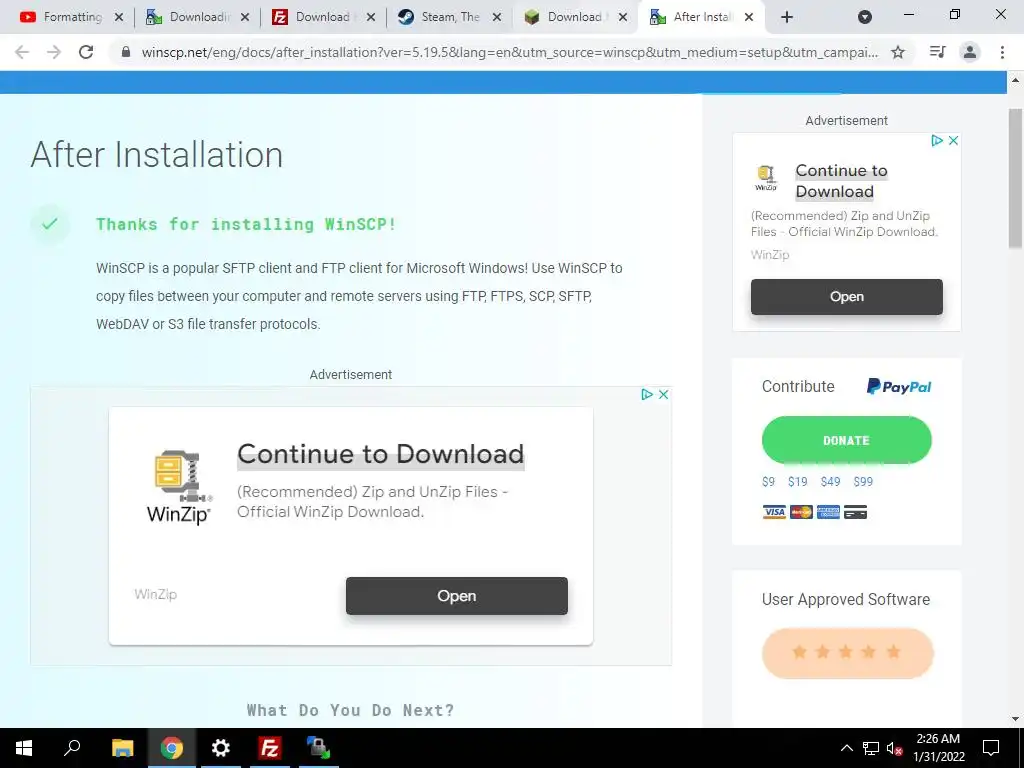Click the Visa card icon
Image resolution: width=1024 pixels, height=768 pixels.
point(775,513)
